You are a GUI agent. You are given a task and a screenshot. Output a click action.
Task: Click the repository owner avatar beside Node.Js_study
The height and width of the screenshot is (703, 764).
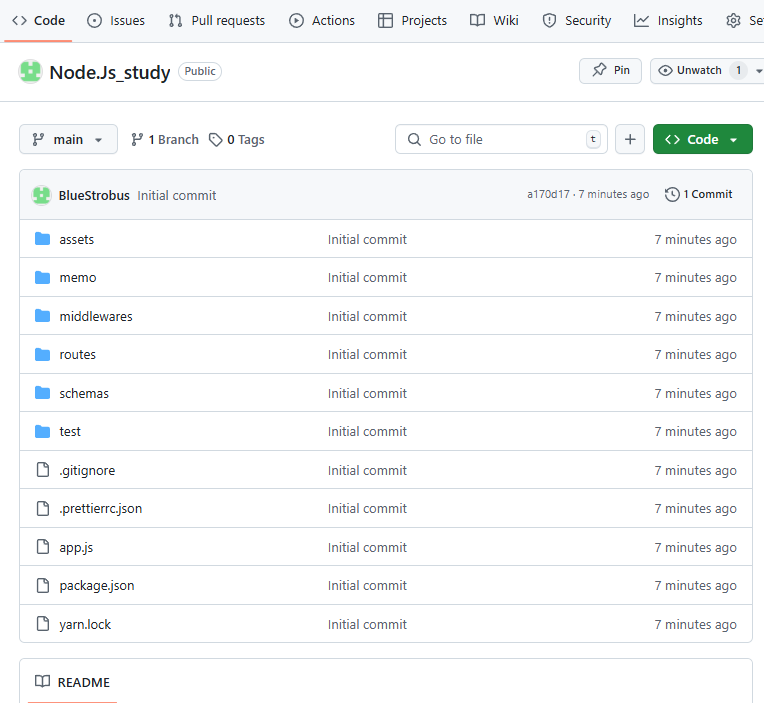click(x=30, y=72)
